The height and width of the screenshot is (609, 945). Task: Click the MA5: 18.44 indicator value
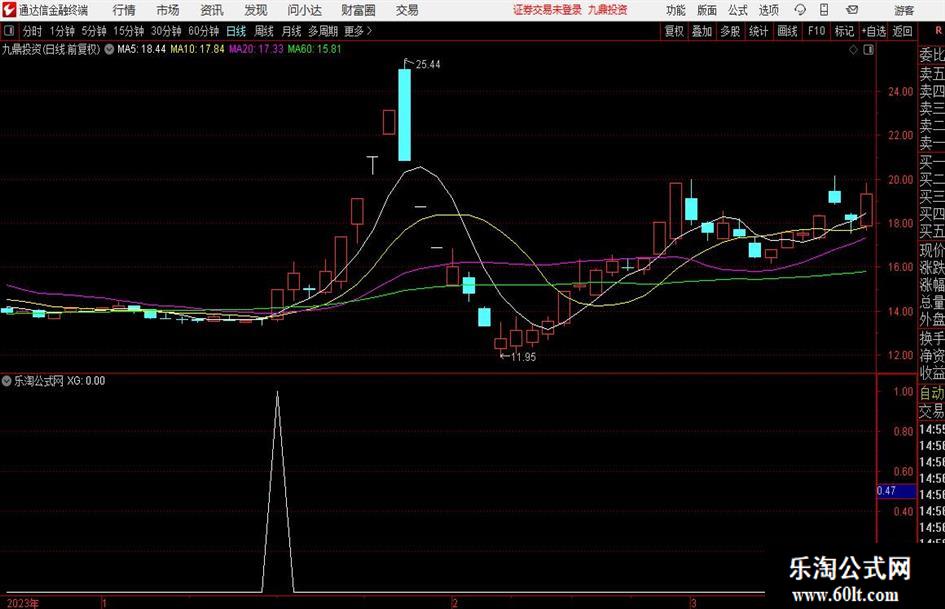[141, 49]
